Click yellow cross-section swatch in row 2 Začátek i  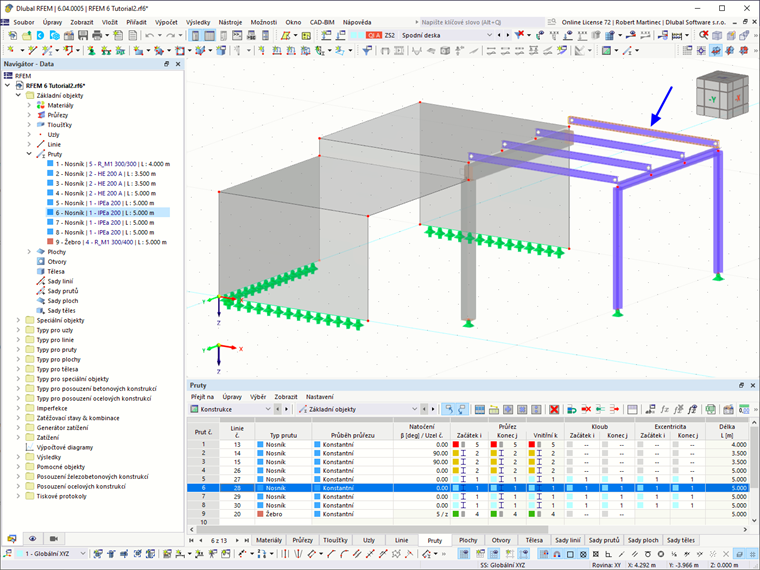coord(456,453)
